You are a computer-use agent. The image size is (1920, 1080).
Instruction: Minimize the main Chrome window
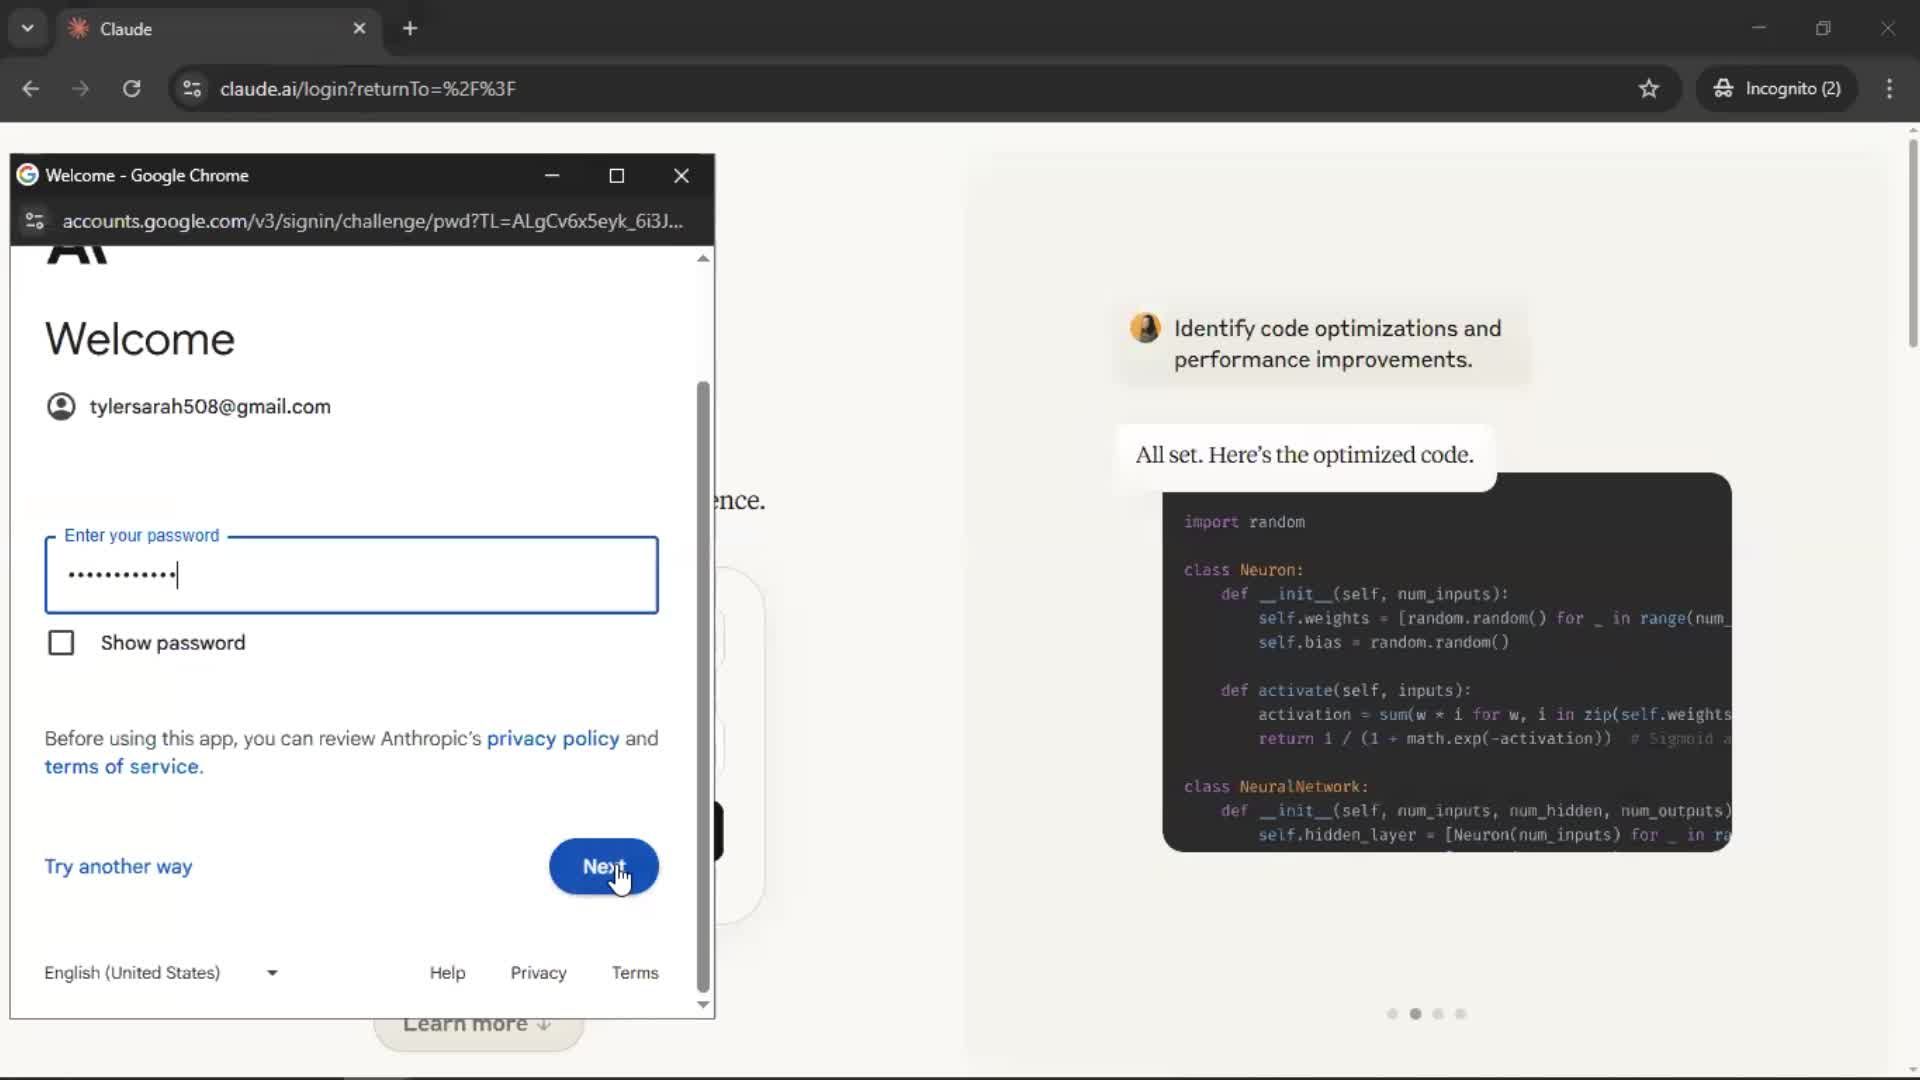tap(1759, 28)
